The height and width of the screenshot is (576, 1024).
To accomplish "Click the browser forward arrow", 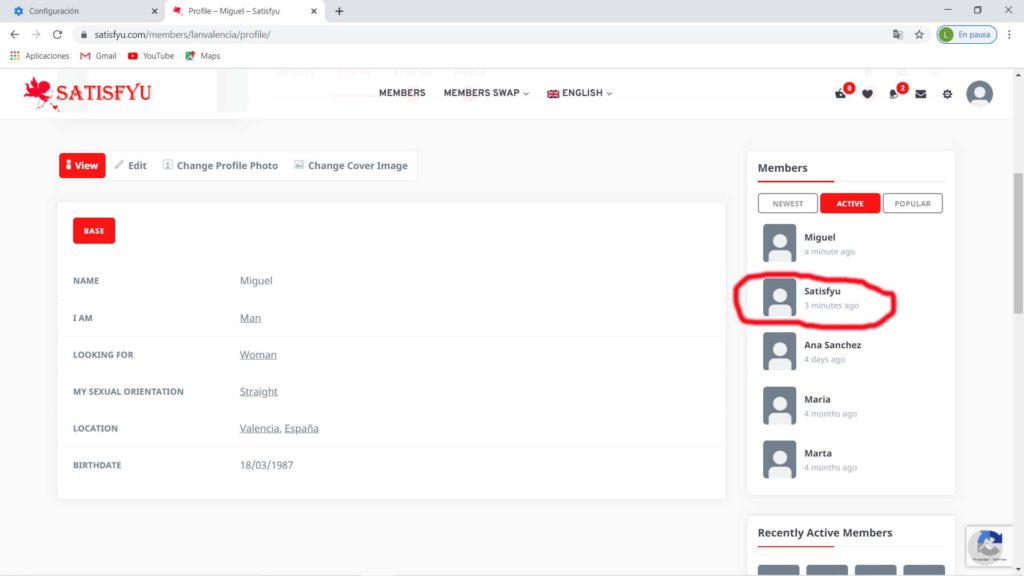I will click(x=36, y=34).
